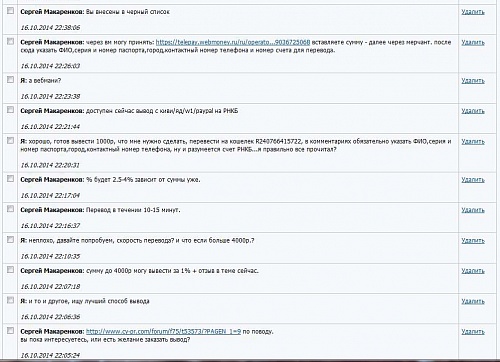
Task: Select checkbox of the 22:26:03 webmoney message
Action: click(x=10, y=41)
